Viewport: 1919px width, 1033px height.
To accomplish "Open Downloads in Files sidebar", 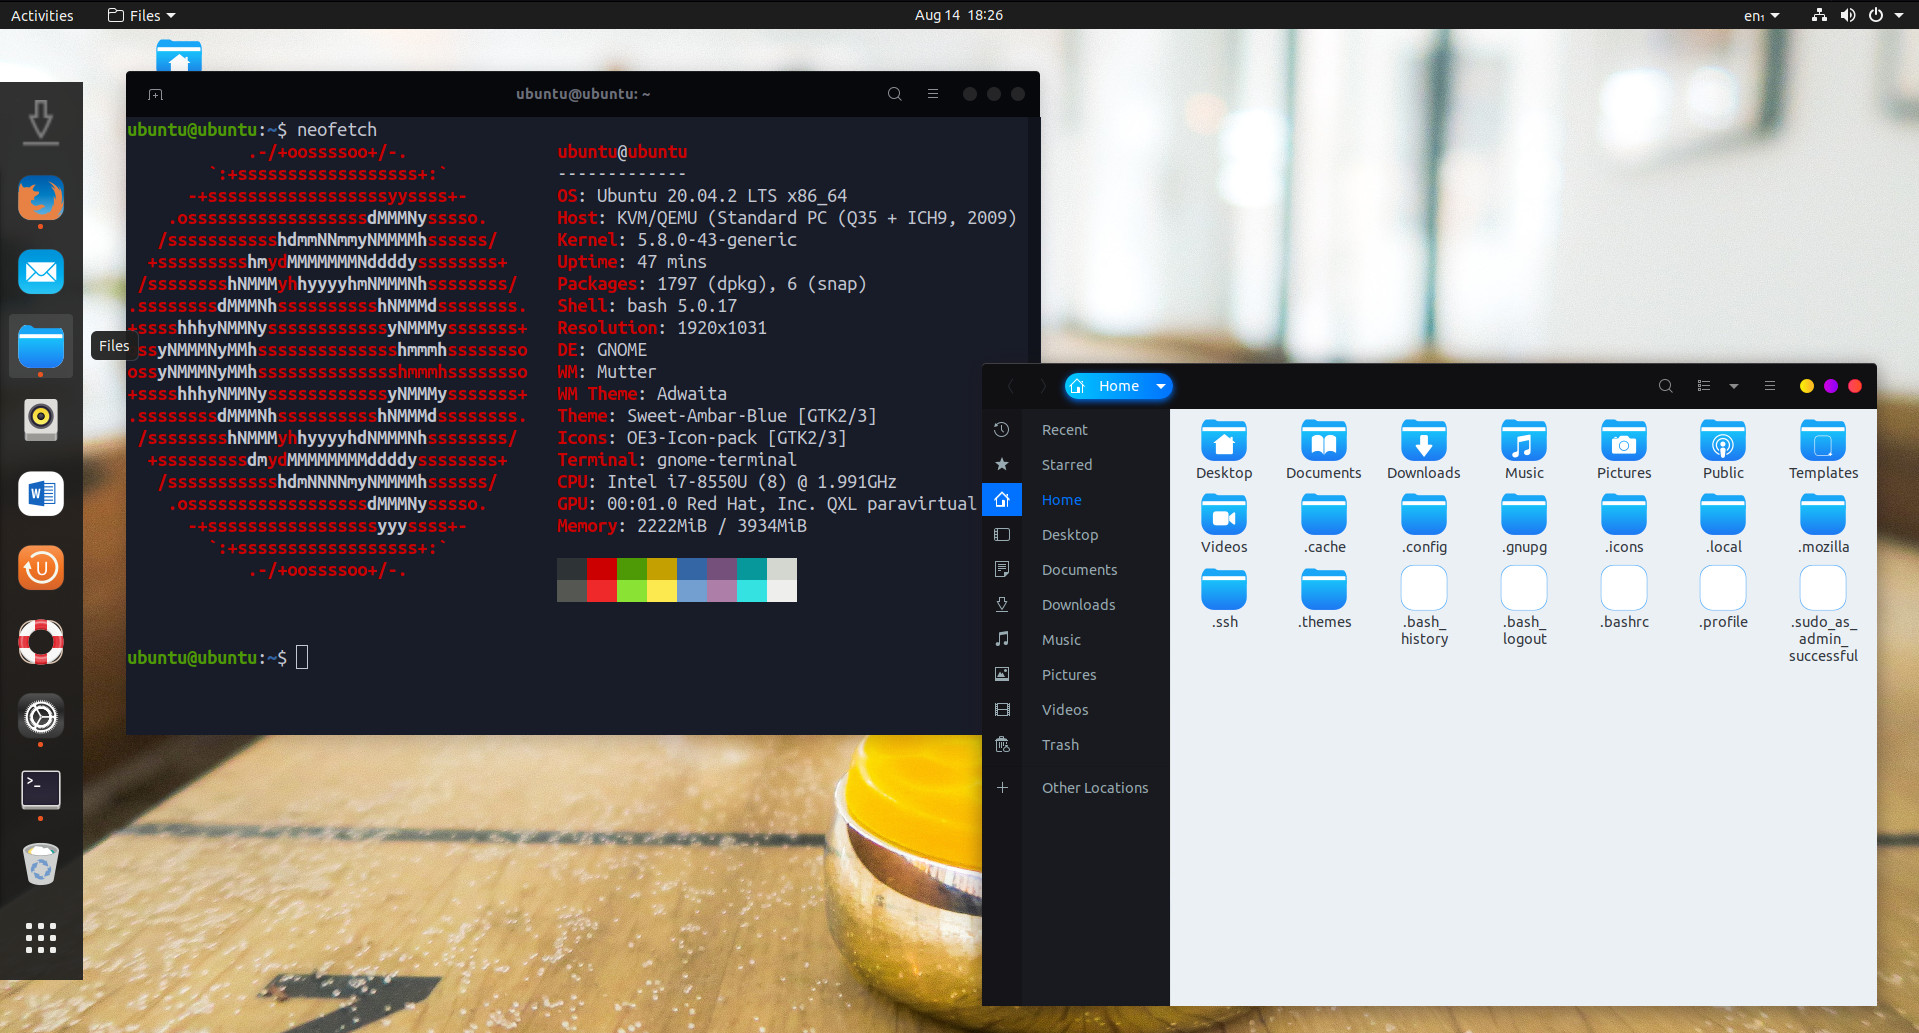I will [x=1076, y=605].
